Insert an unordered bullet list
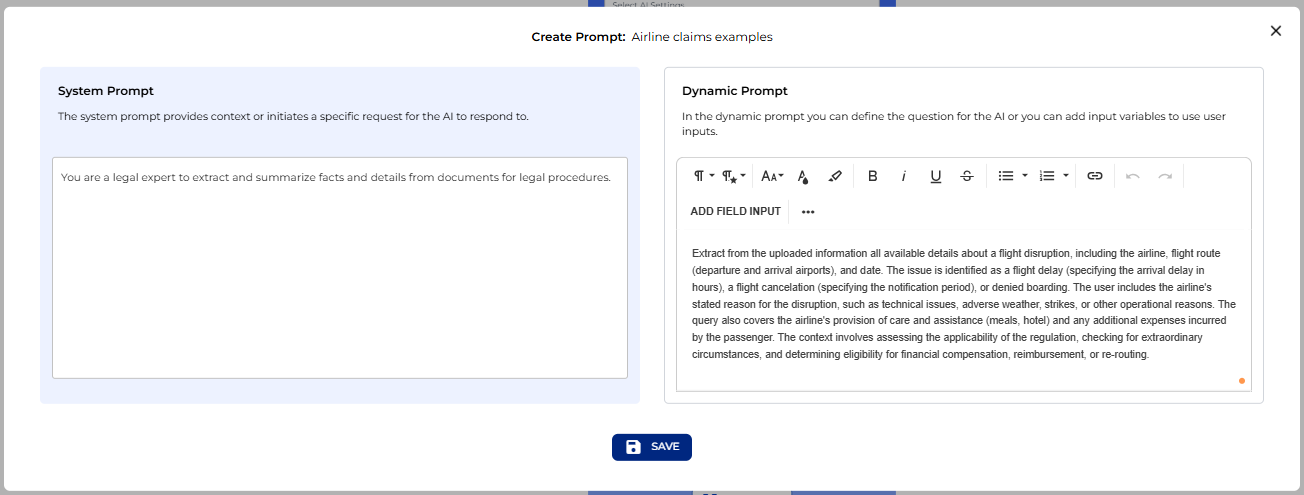The width and height of the screenshot is (1304, 495). [1006, 176]
